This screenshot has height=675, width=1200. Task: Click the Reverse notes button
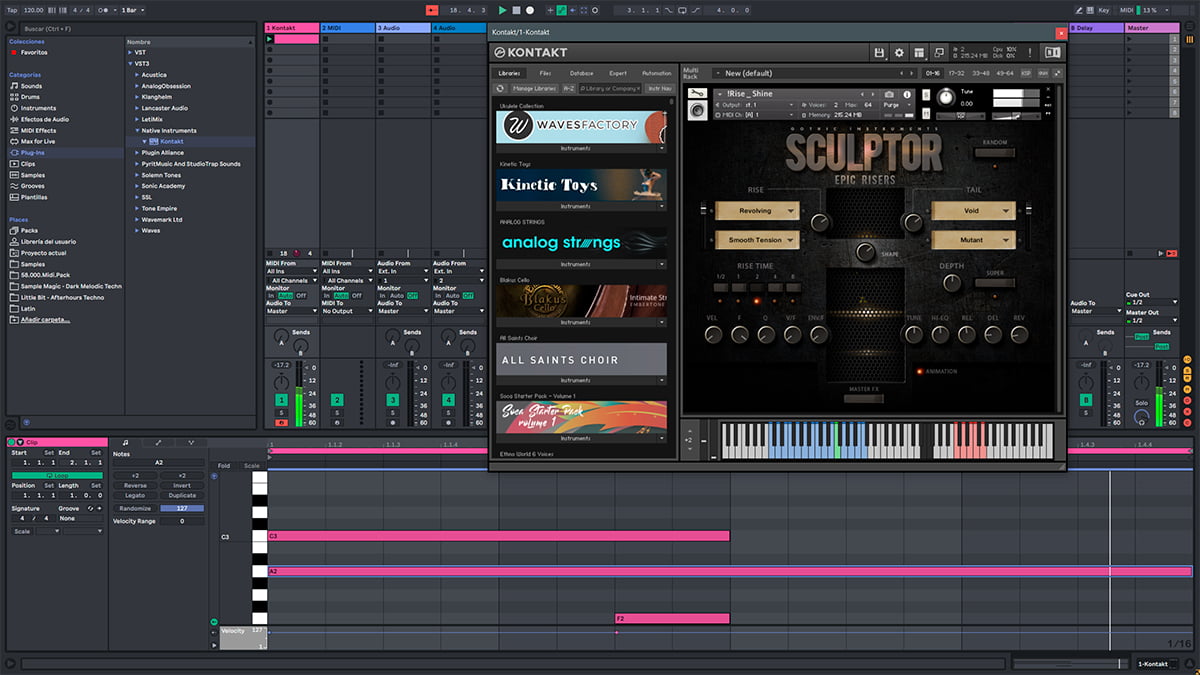135,485
